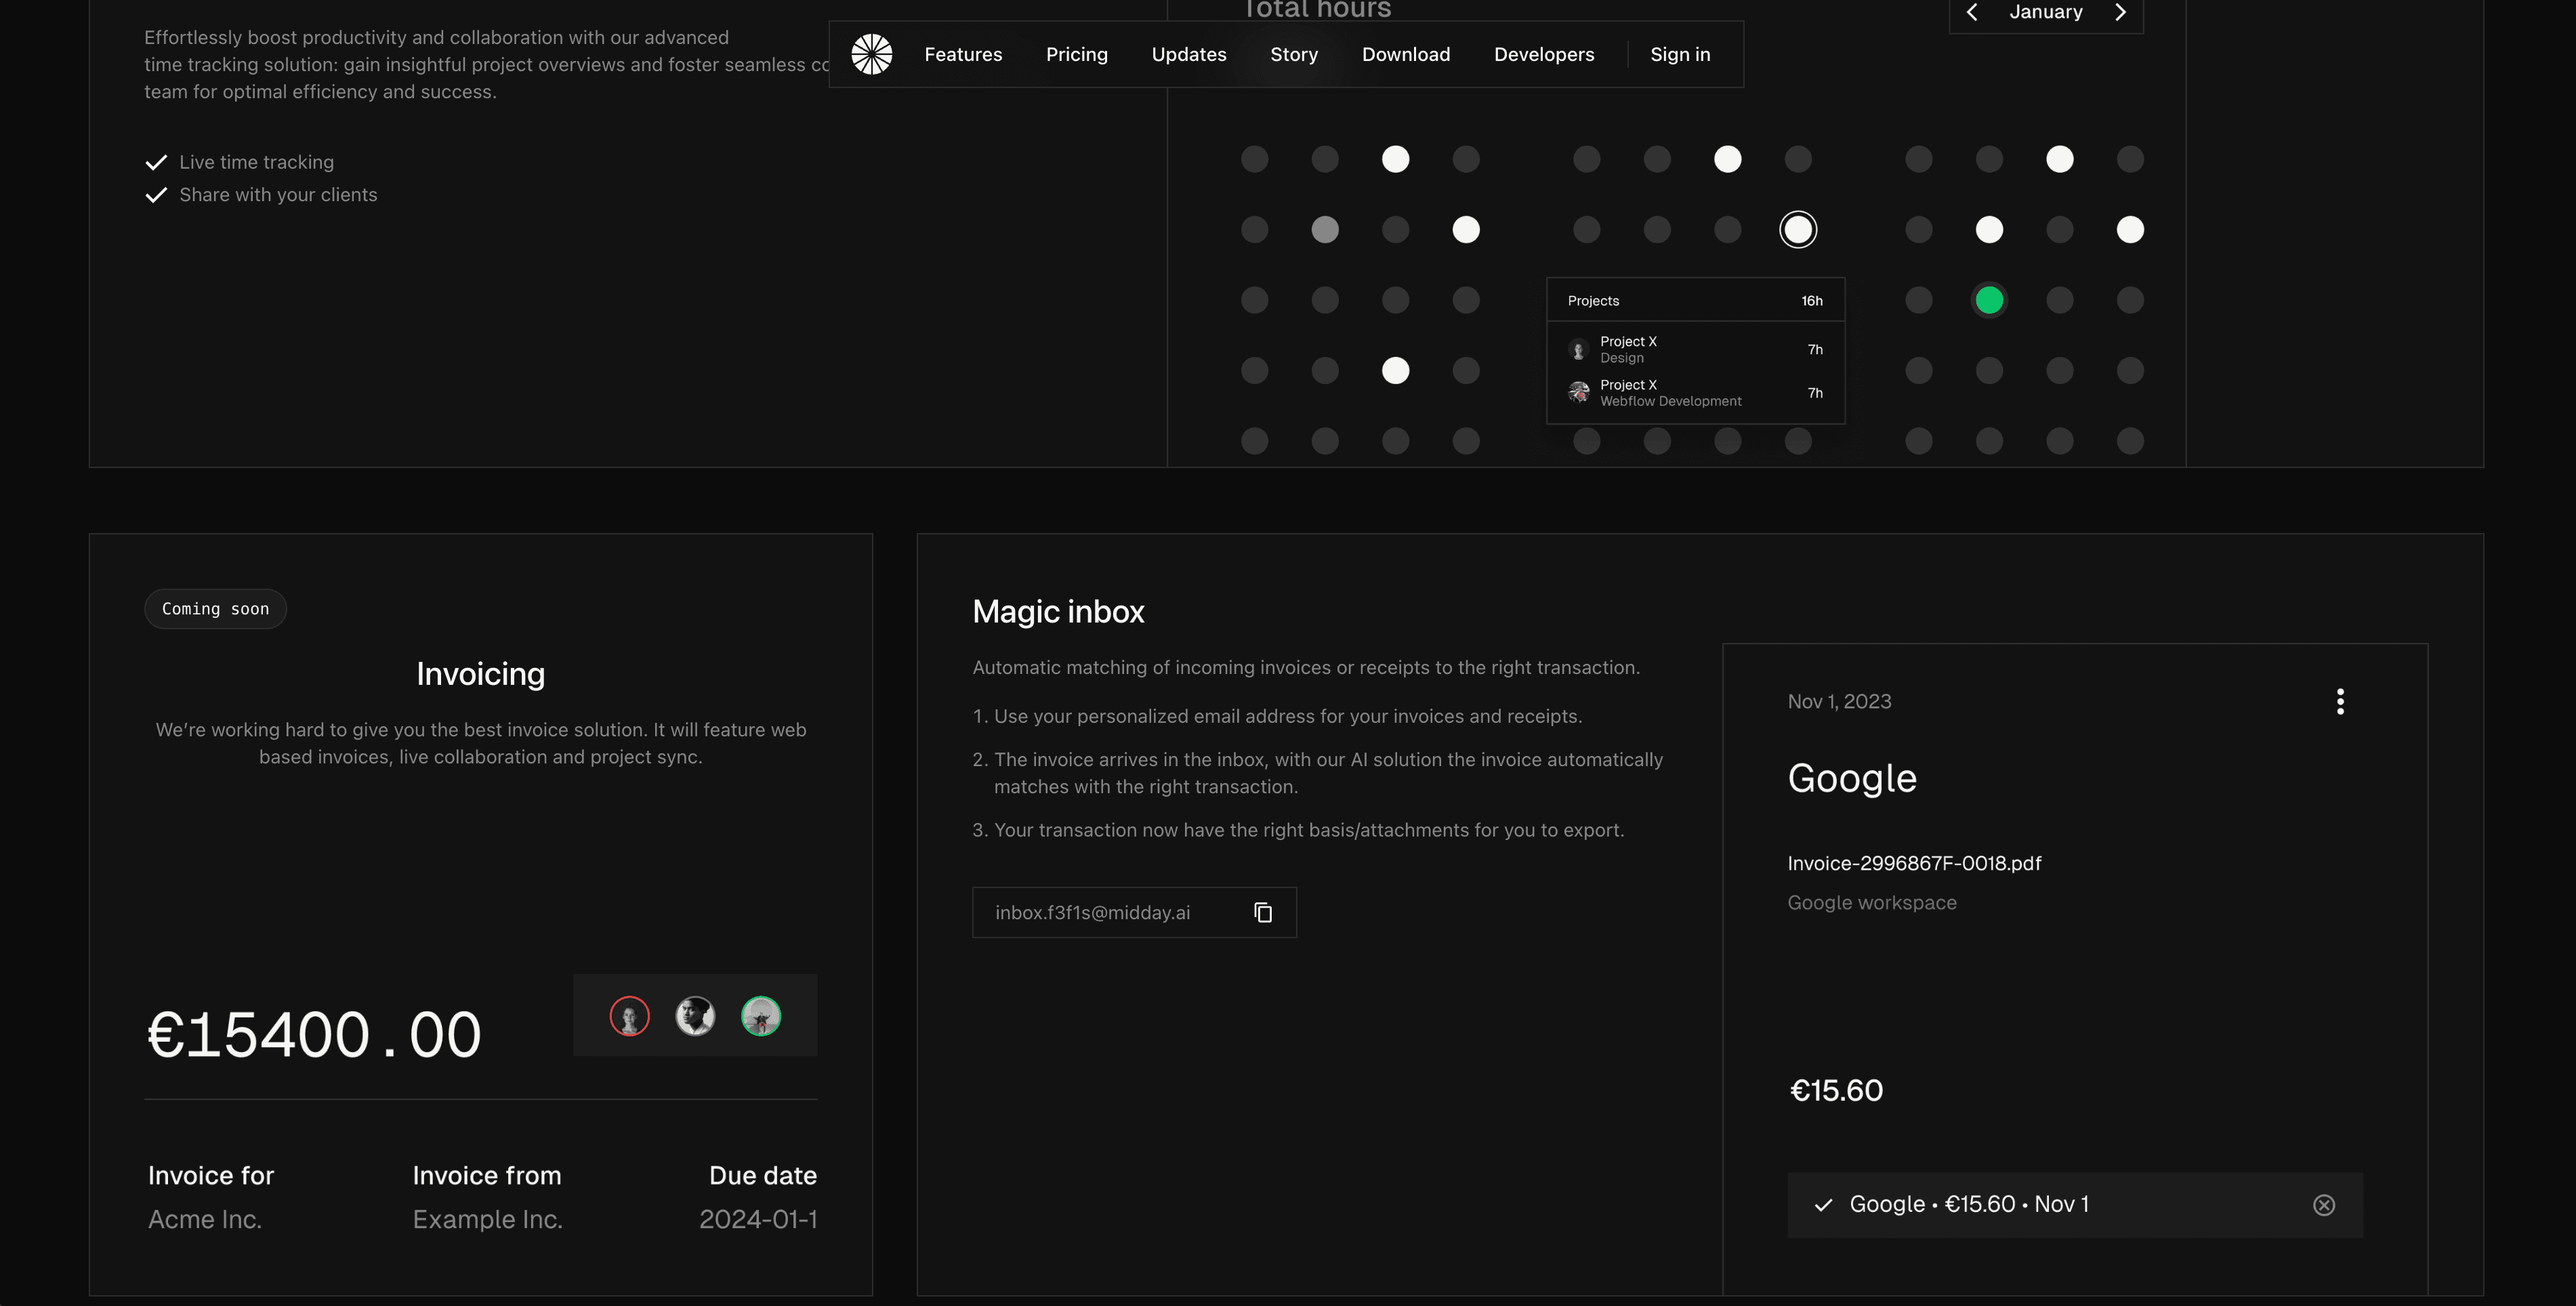Click the middle avatar in Invoicing card

tap(695, 1016)
